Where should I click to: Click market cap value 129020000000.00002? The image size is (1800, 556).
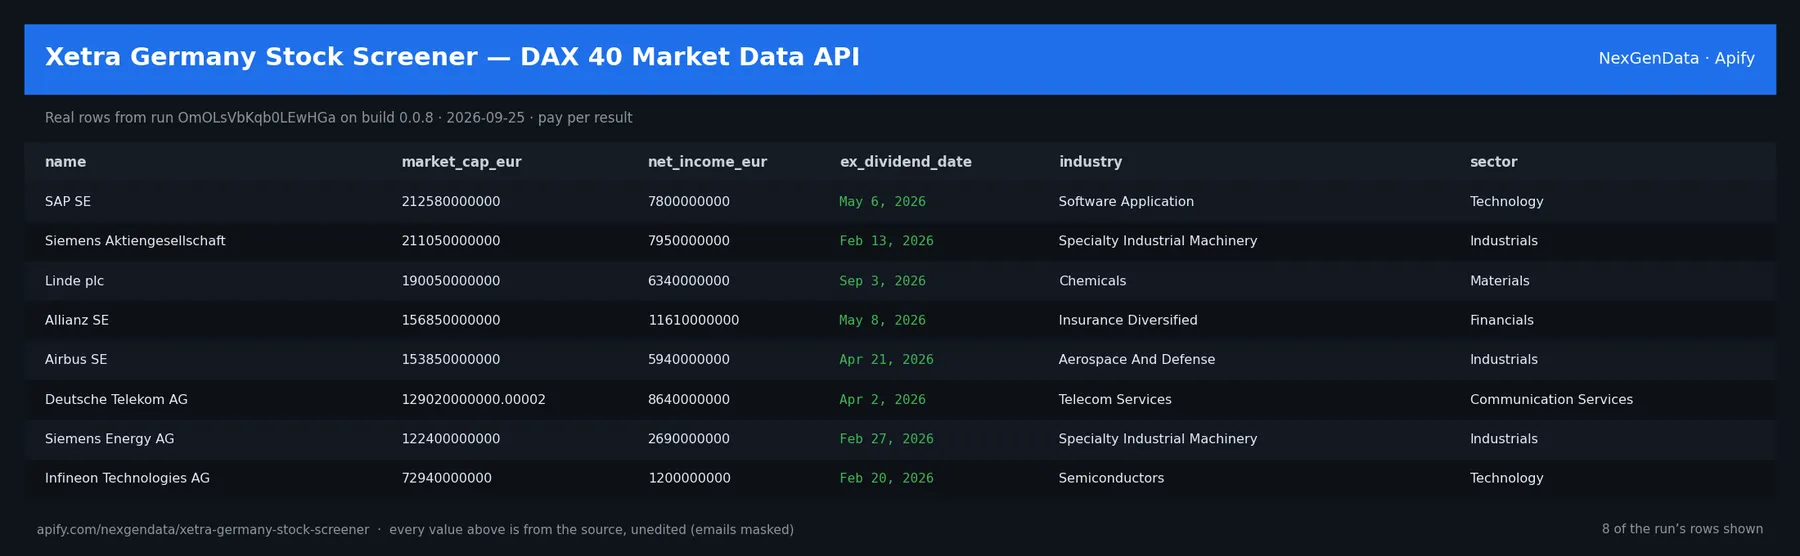pos(473,399)
